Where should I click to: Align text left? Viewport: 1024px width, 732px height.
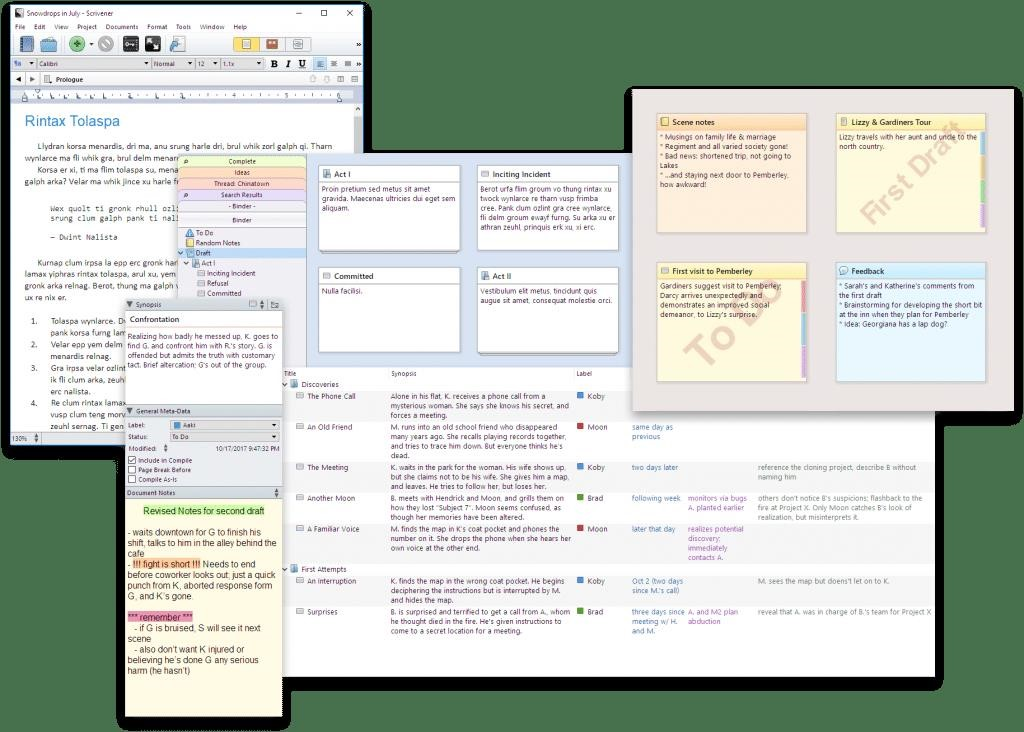coord(320,64)
